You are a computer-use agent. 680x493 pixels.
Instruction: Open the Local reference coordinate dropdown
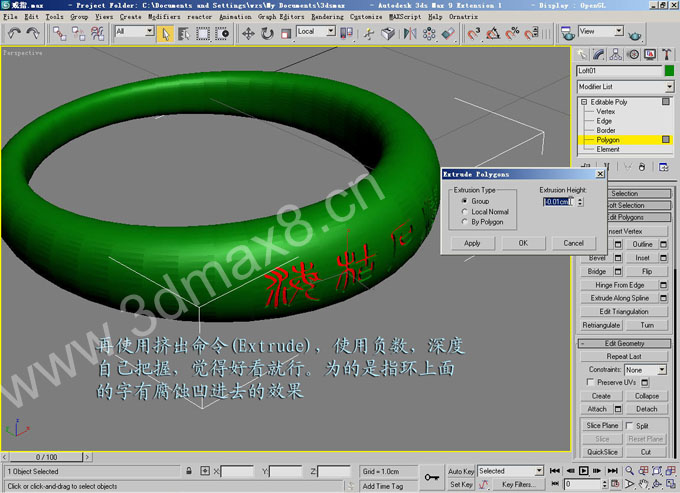pos(318,32)
